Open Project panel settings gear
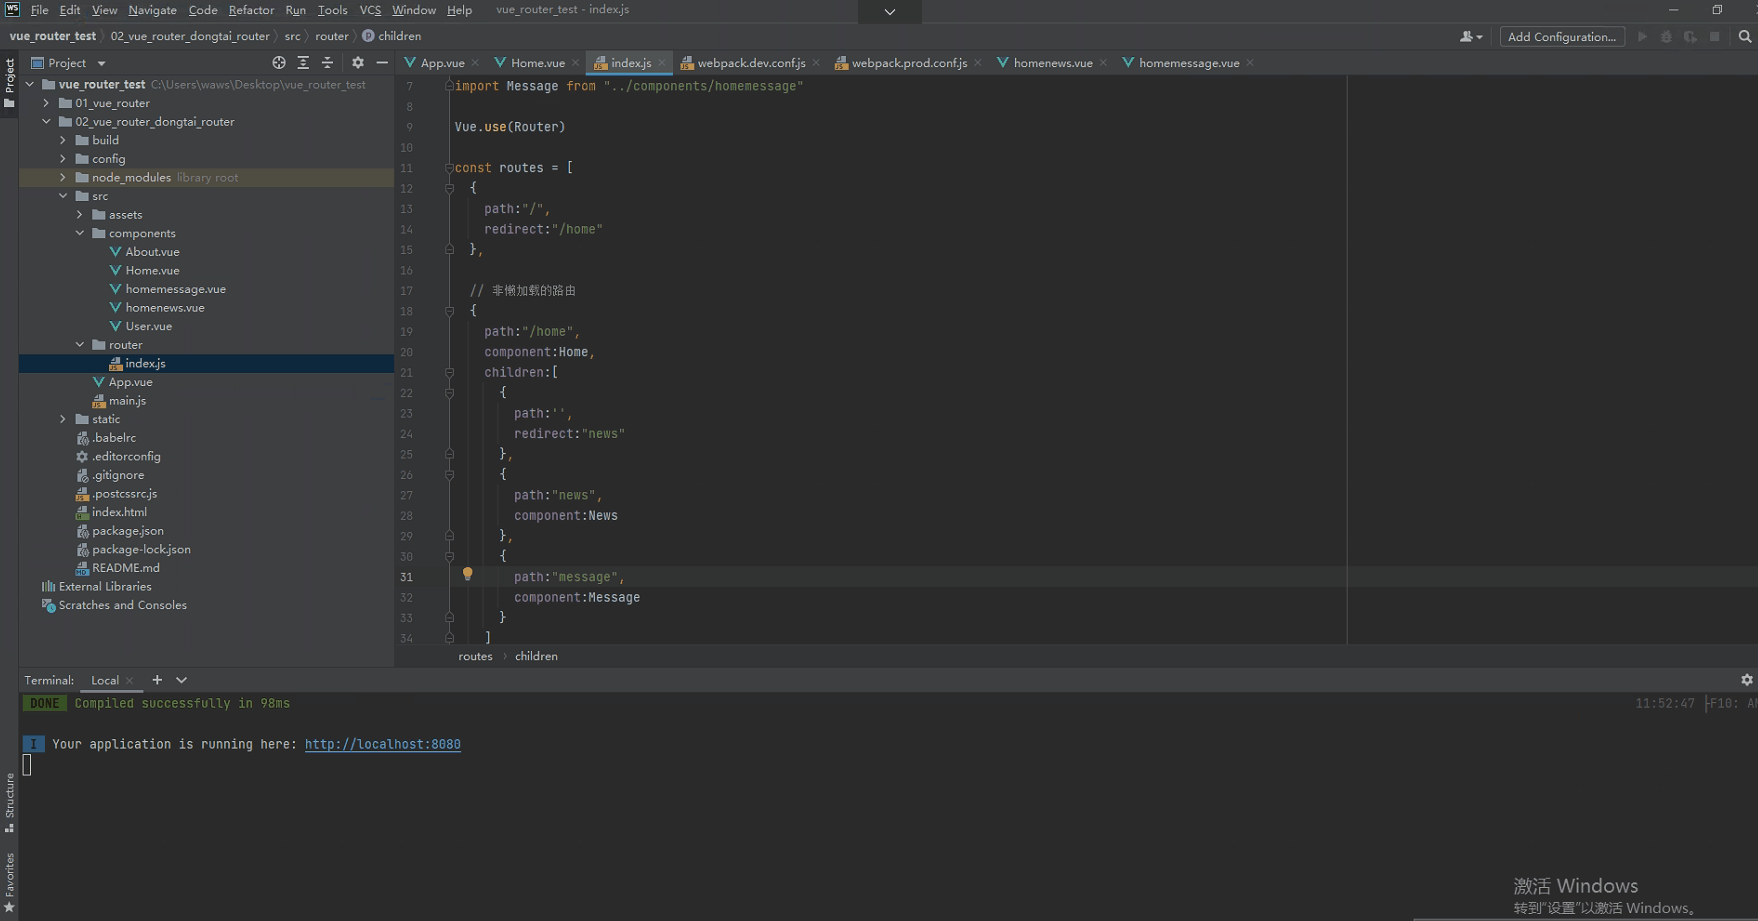The width and height of the screenshot is (1758, 921). tap(358, 63)
